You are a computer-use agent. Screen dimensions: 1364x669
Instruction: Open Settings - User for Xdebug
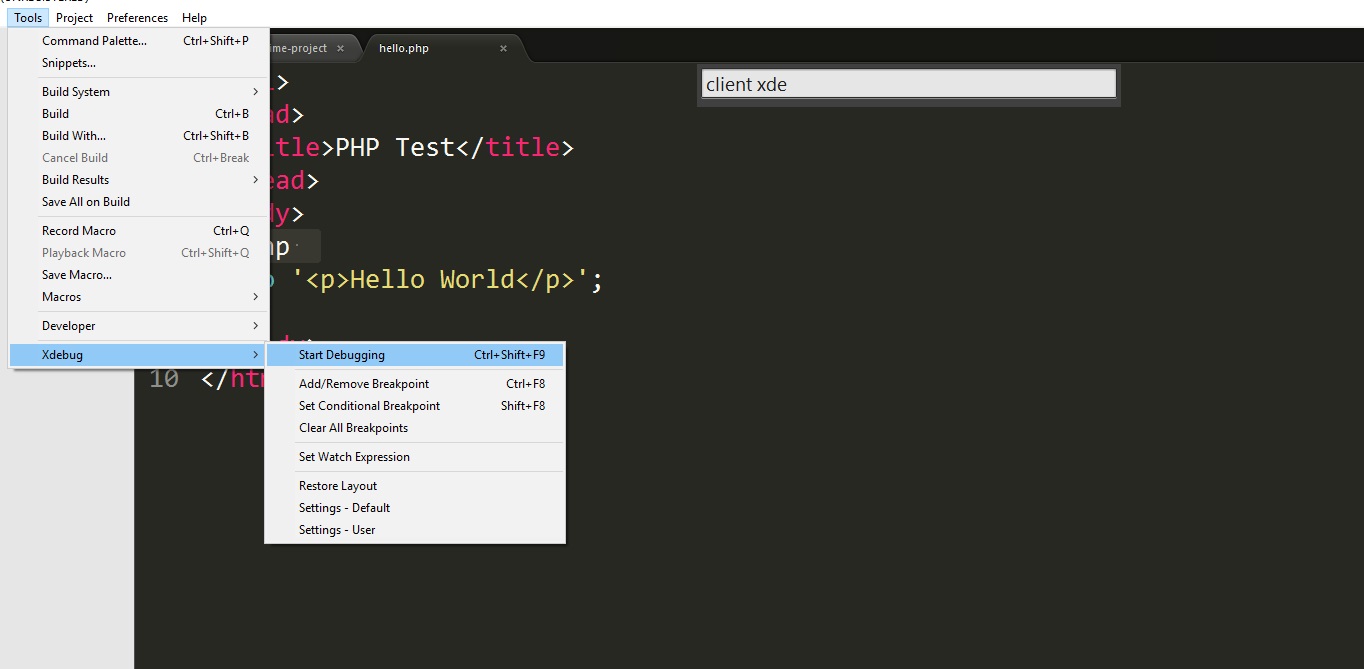[336, 530]
